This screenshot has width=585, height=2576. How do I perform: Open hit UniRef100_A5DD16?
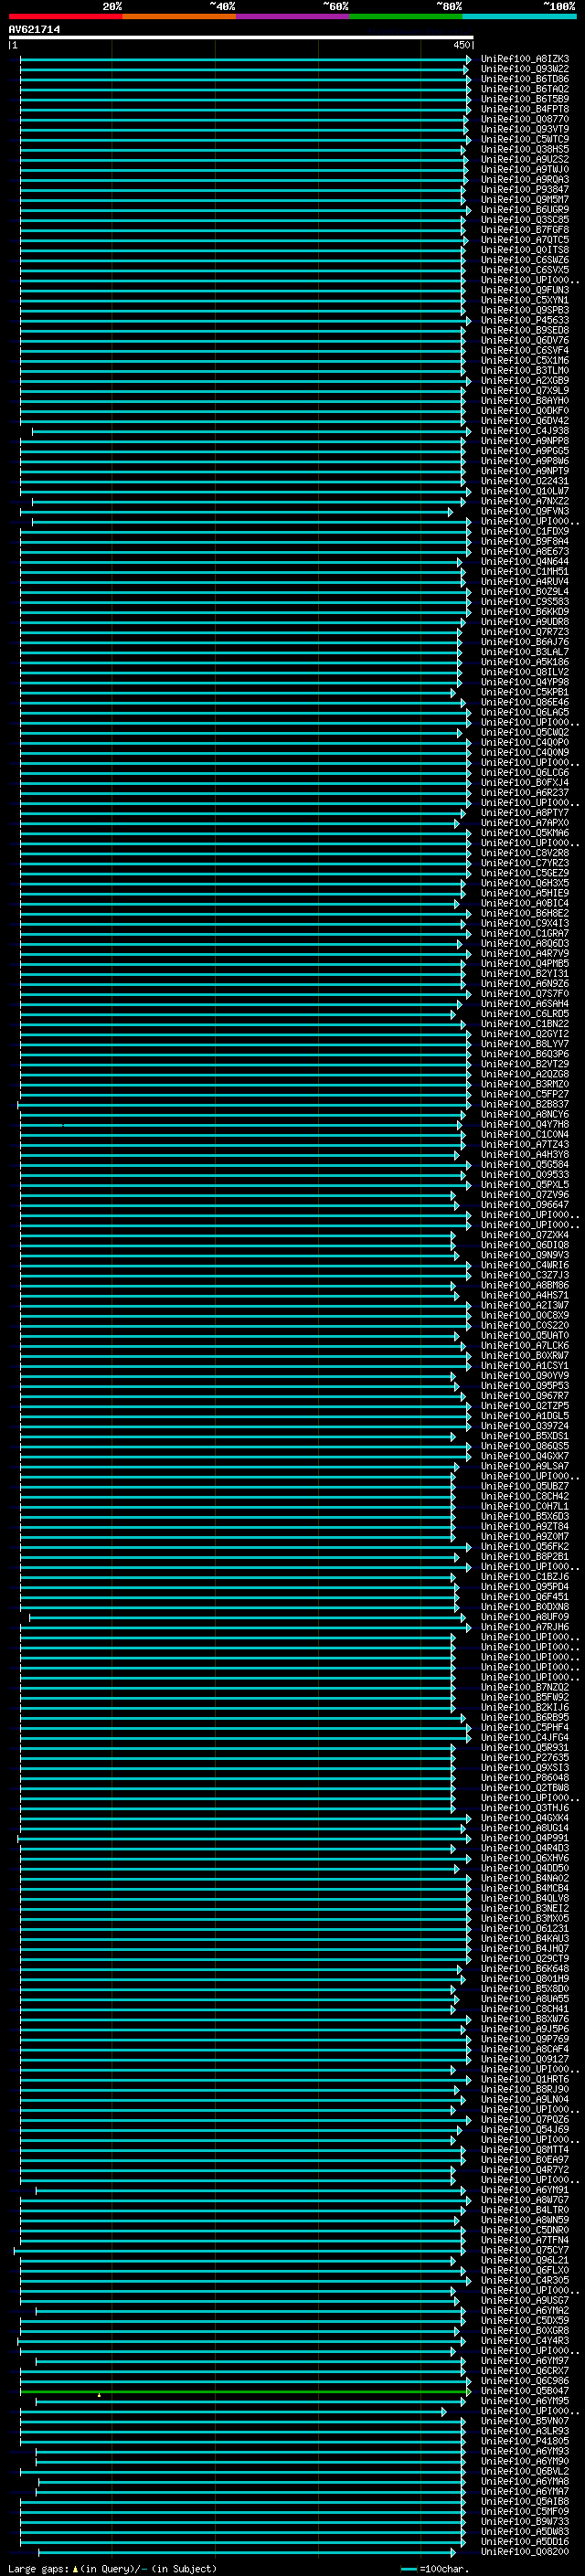(524, 2541)
